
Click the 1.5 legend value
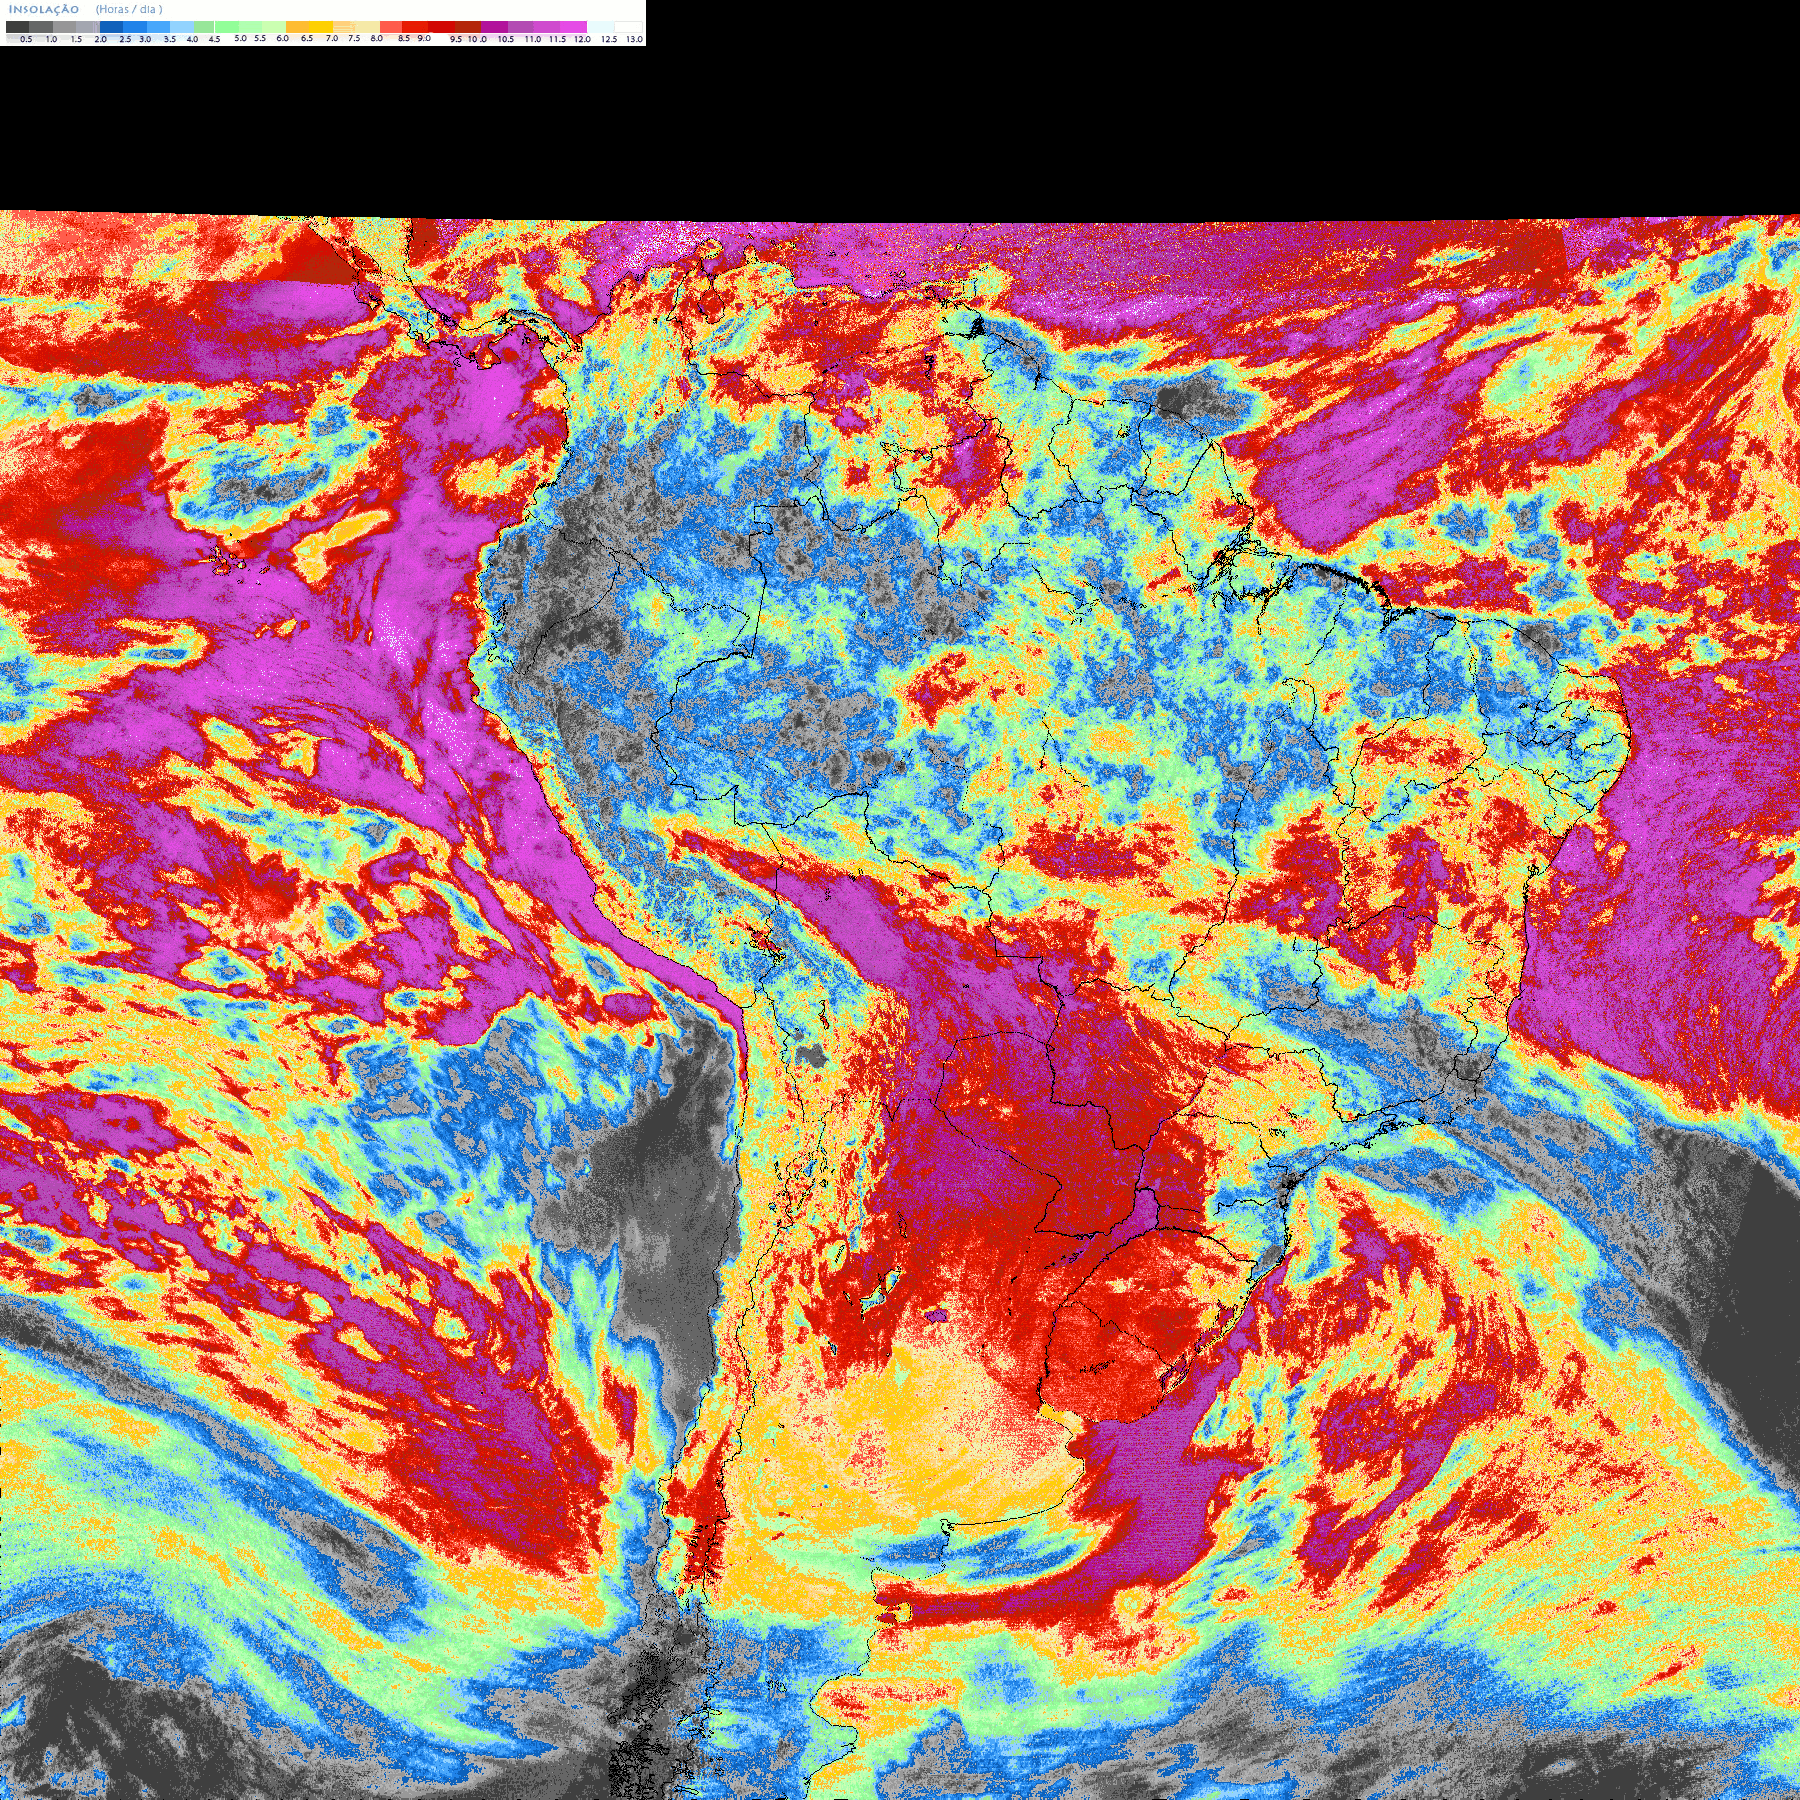[x=76, y=39]
